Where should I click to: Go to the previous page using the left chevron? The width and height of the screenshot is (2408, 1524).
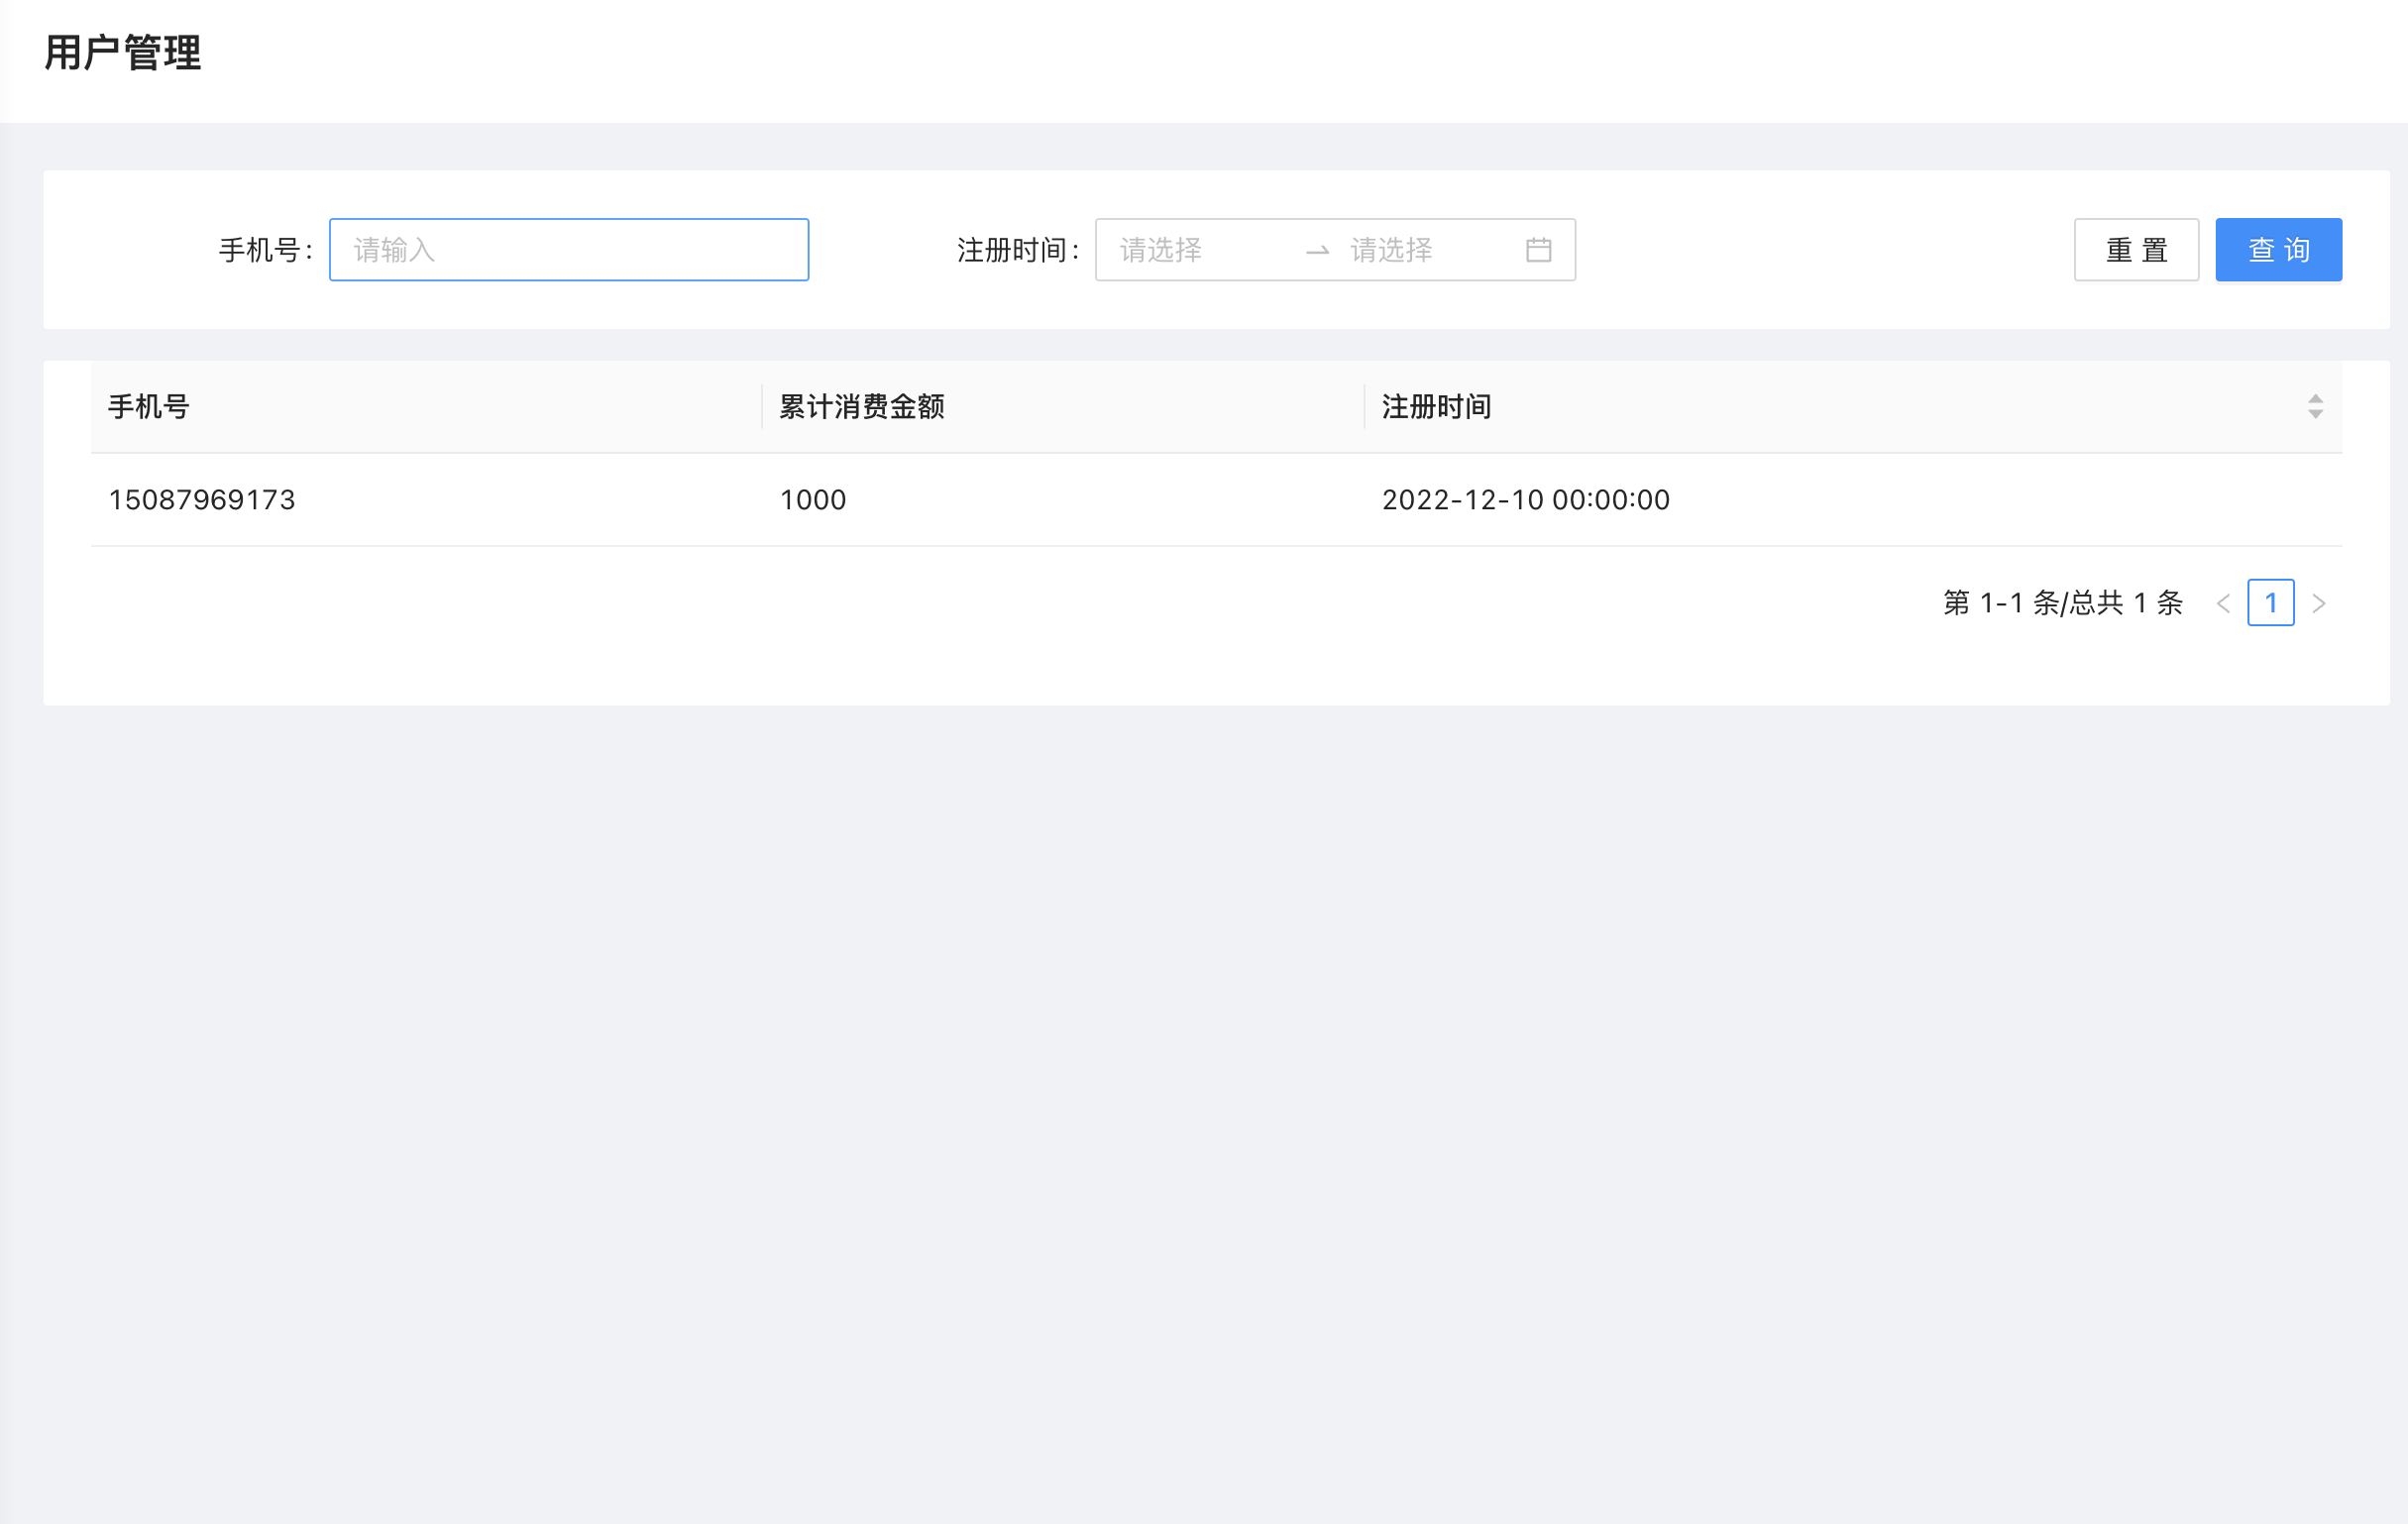[x=2223, y=603]
